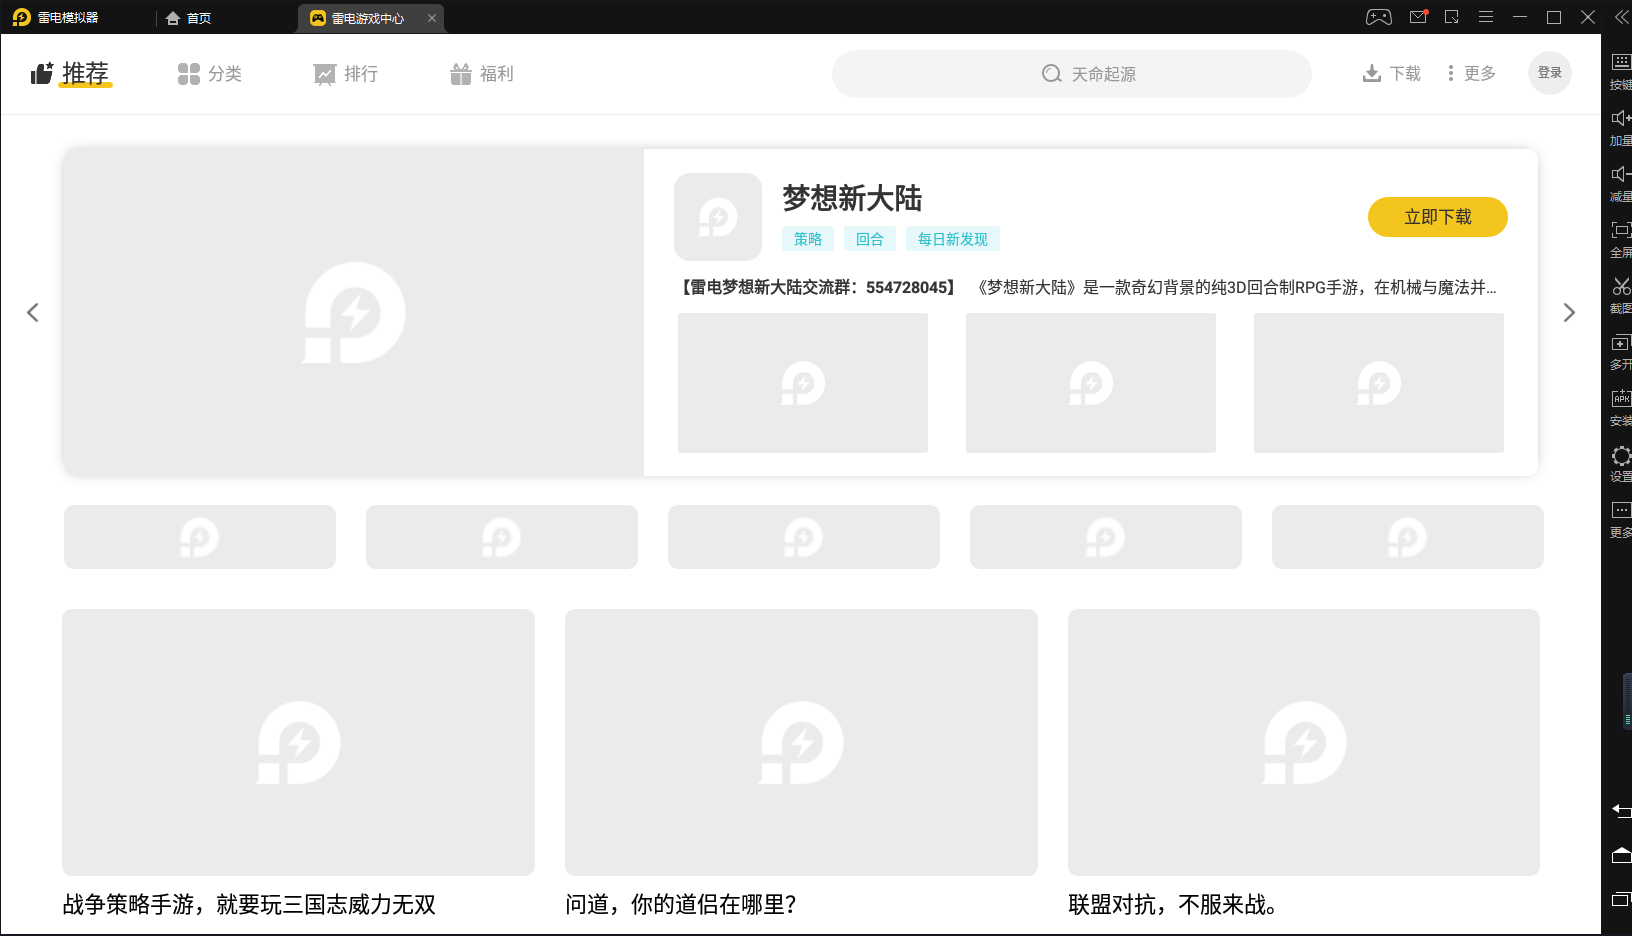The height and width of the screenshot is (936, 1632).
Task: Go to next banner with right arrow
Action: pos(1568,313)
